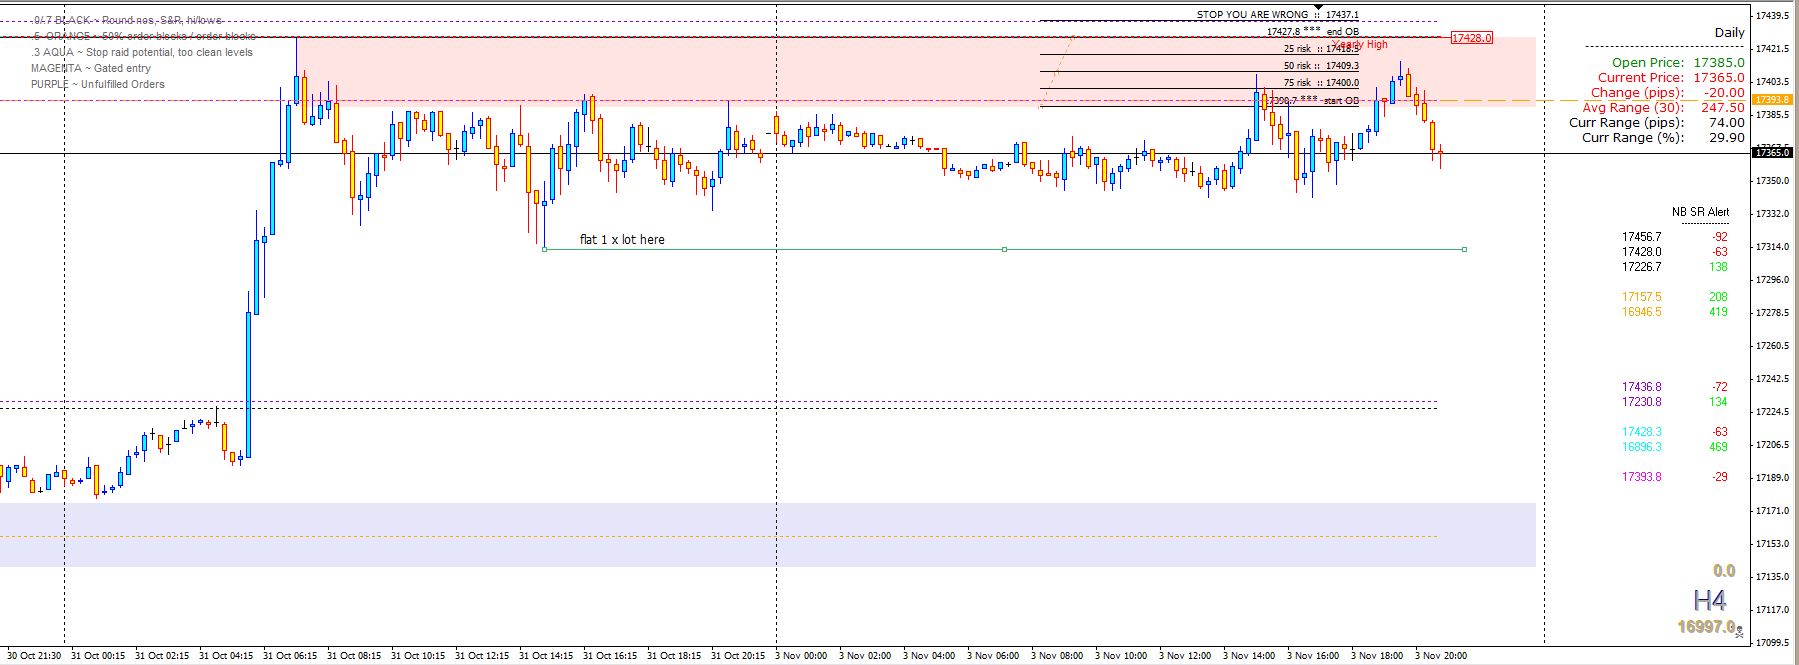This screenshot has height=665, width=1799.
Task: Select the right end handle of the green line
Action: point(1464,249)
